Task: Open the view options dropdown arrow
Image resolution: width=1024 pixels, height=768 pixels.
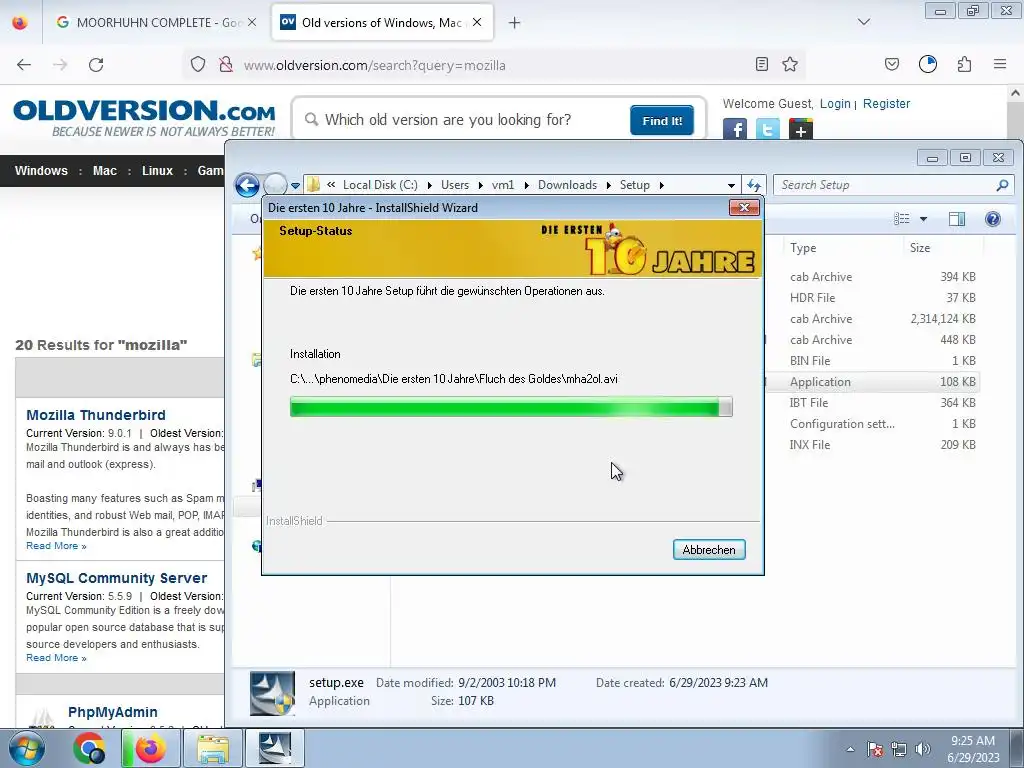Action: pos(923,219)
